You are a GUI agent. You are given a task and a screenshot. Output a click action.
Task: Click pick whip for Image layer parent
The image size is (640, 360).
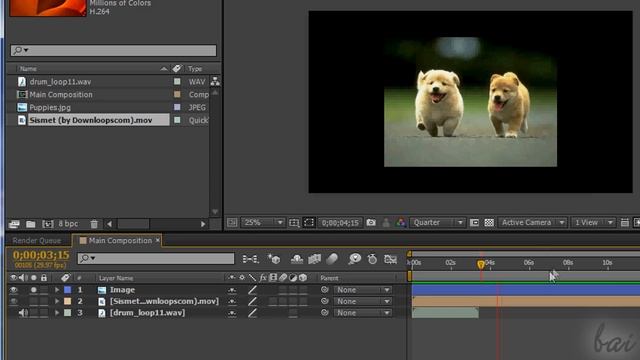(x=325, y=290)
